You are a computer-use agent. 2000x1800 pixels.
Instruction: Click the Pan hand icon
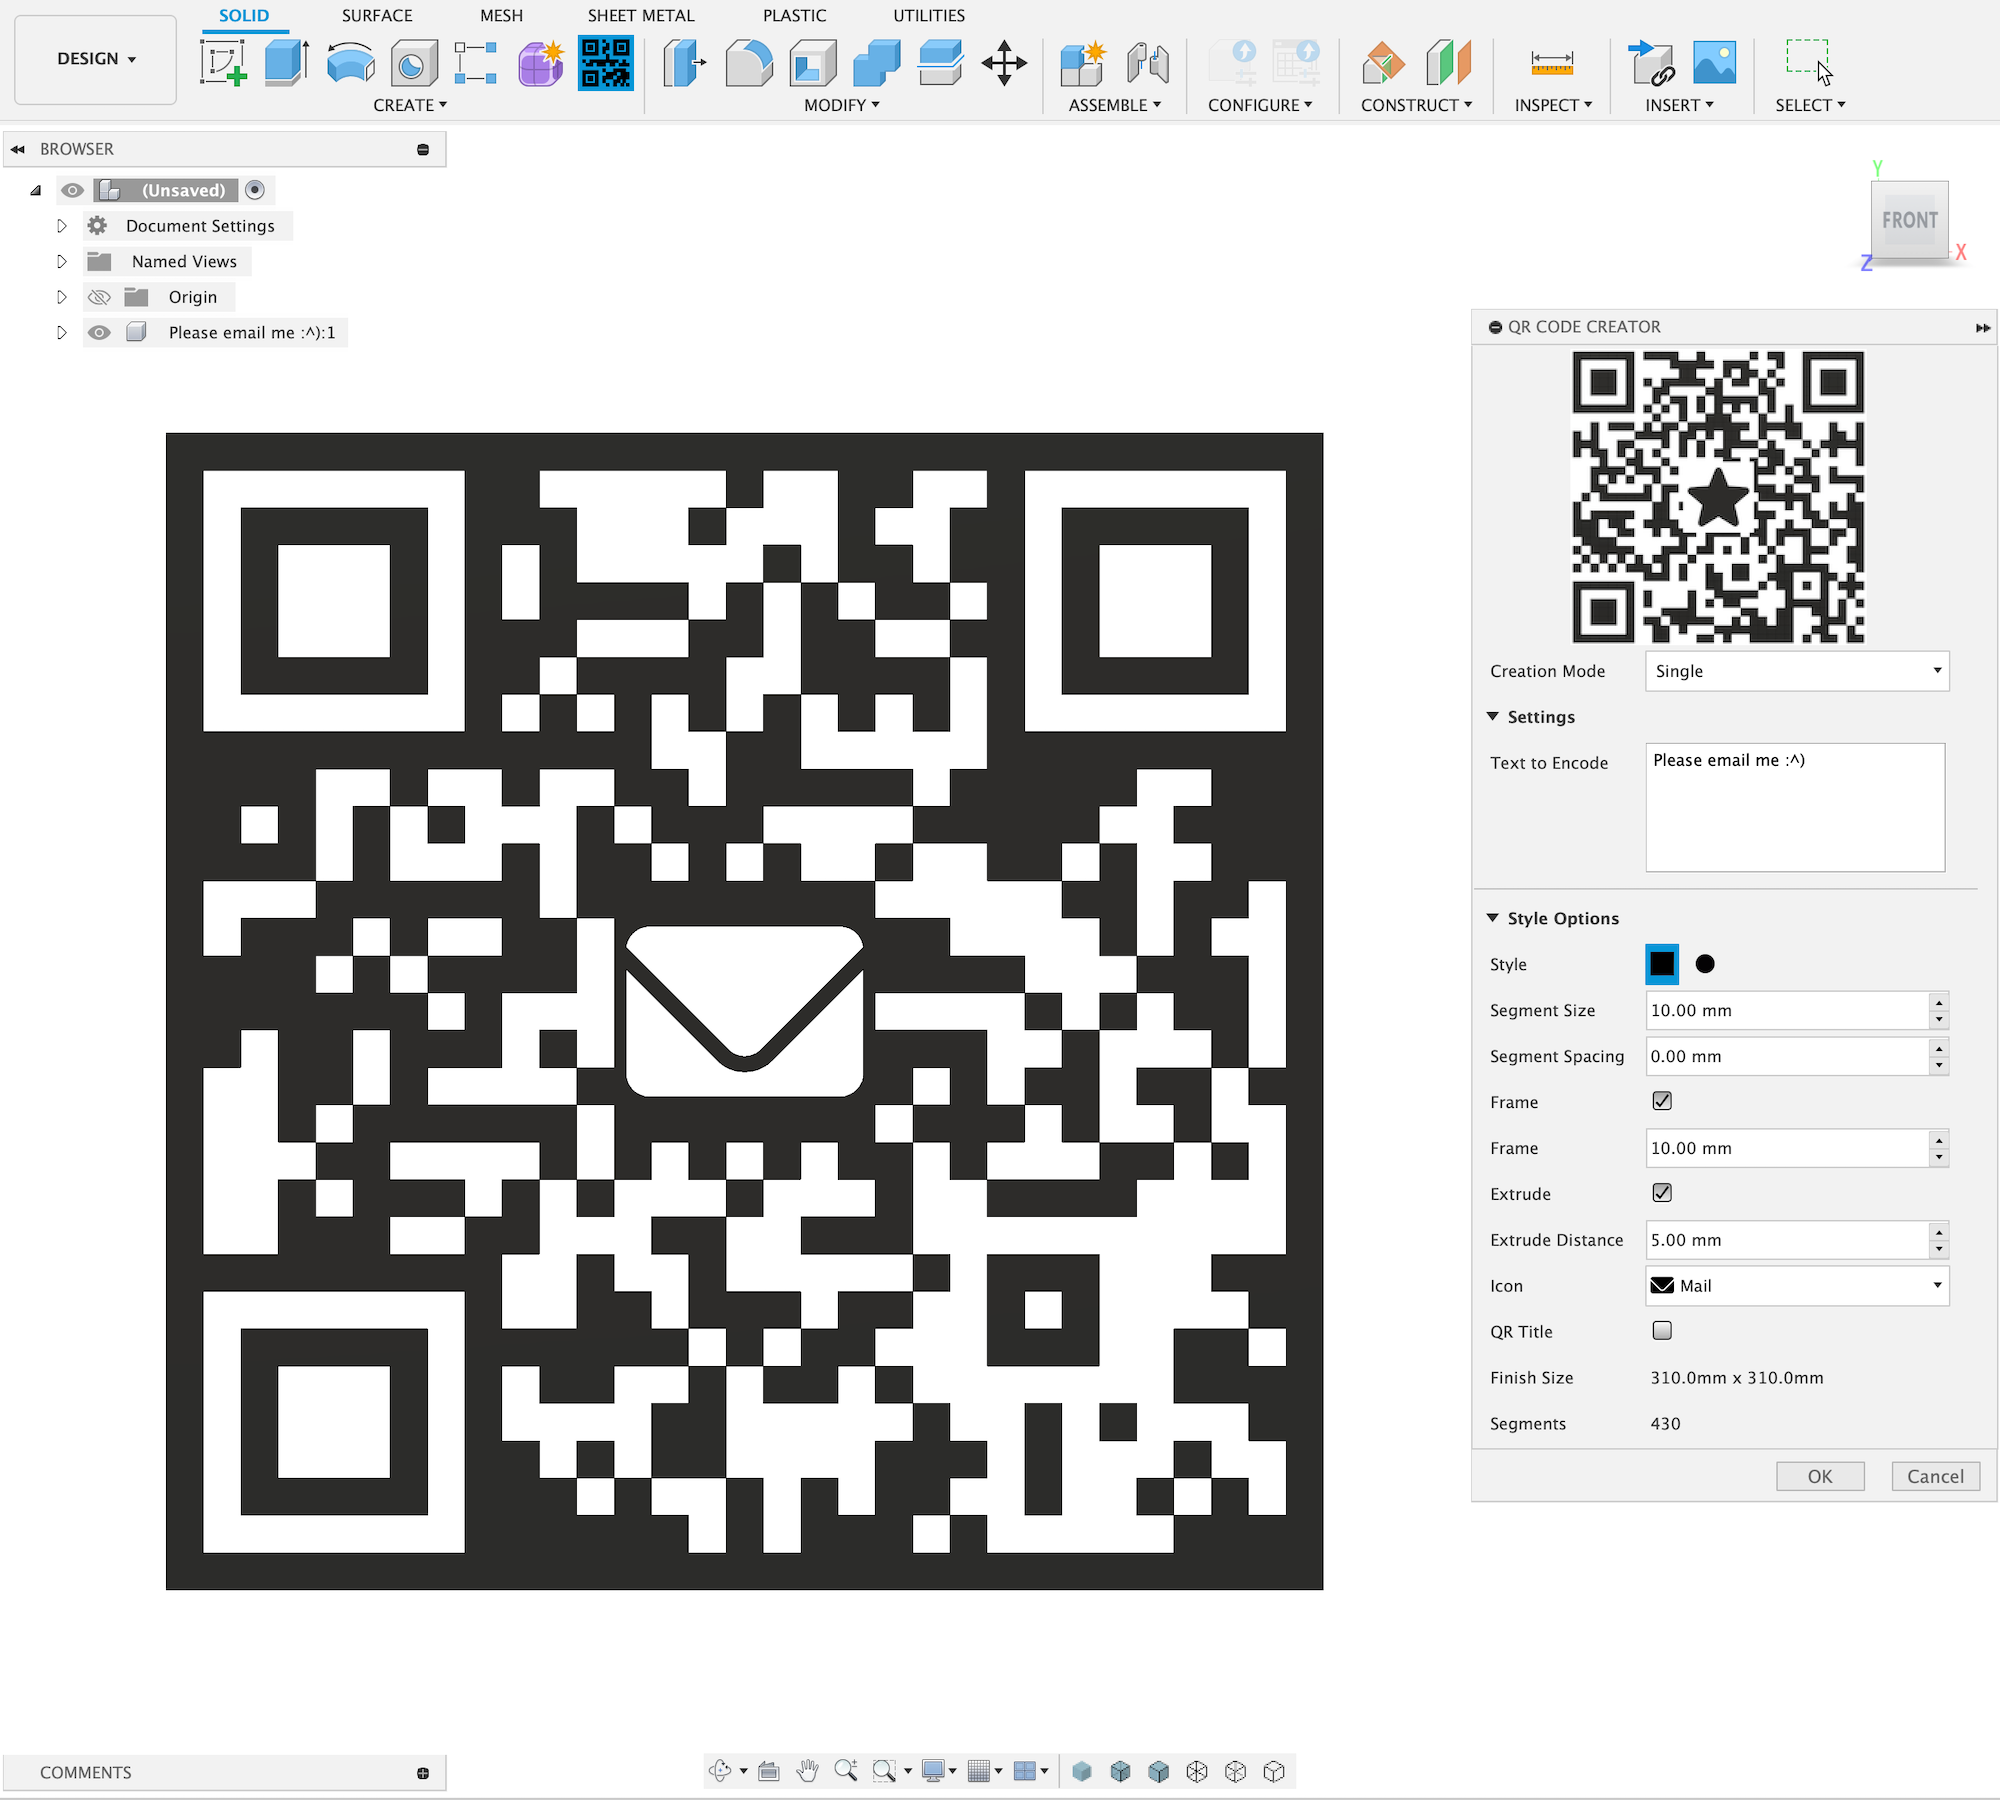(x=807, y=1771)
